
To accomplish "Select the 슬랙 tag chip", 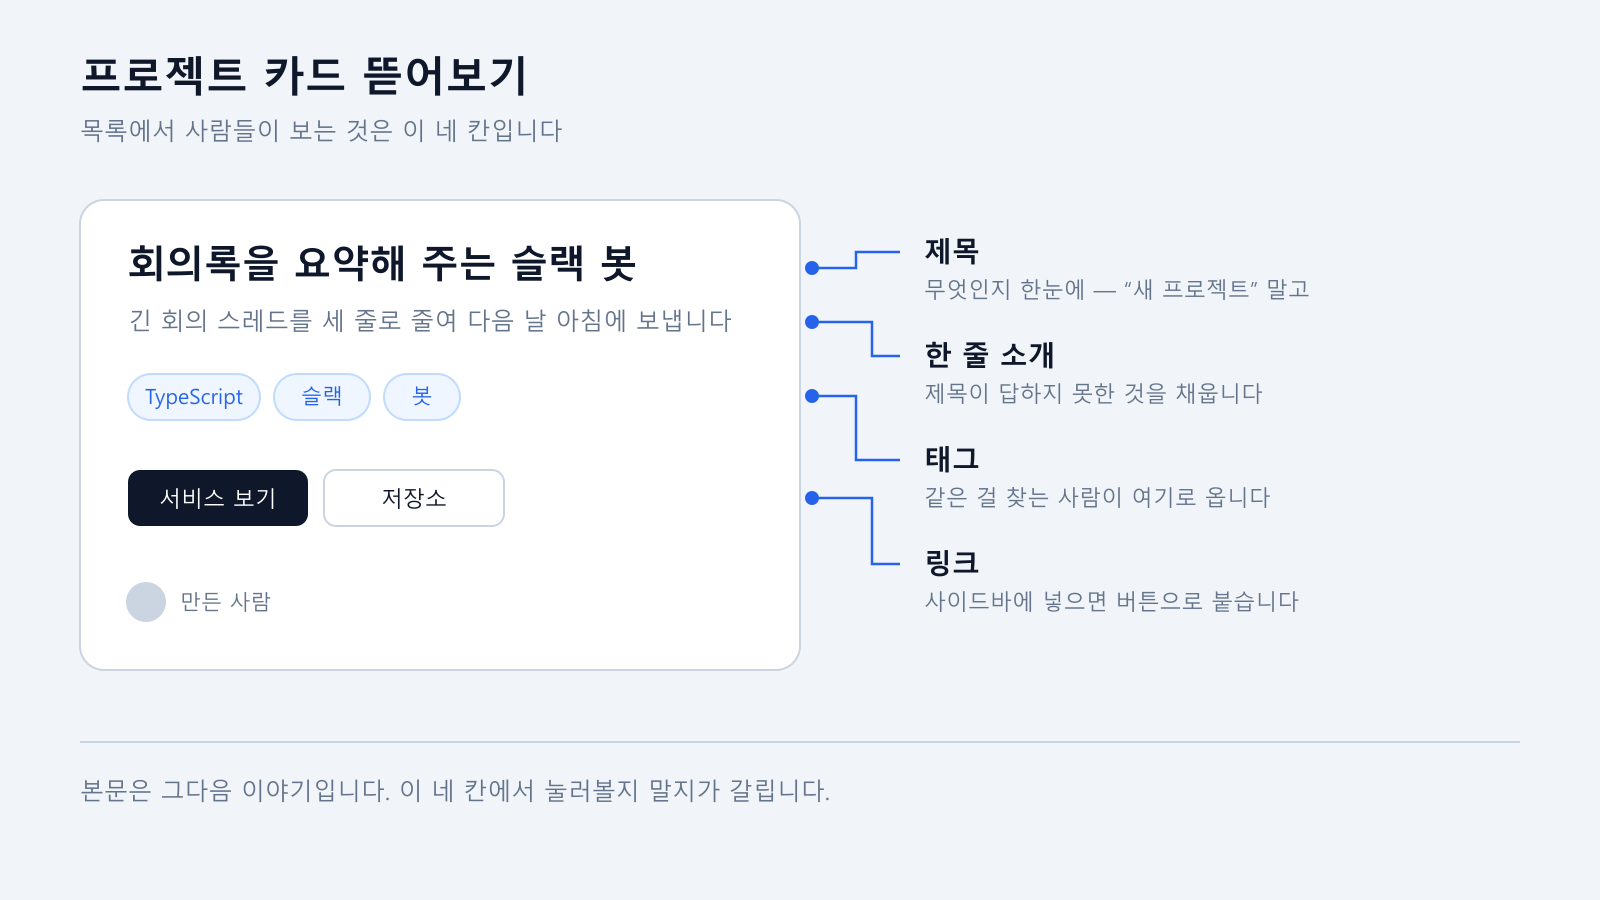I will 322,397.
